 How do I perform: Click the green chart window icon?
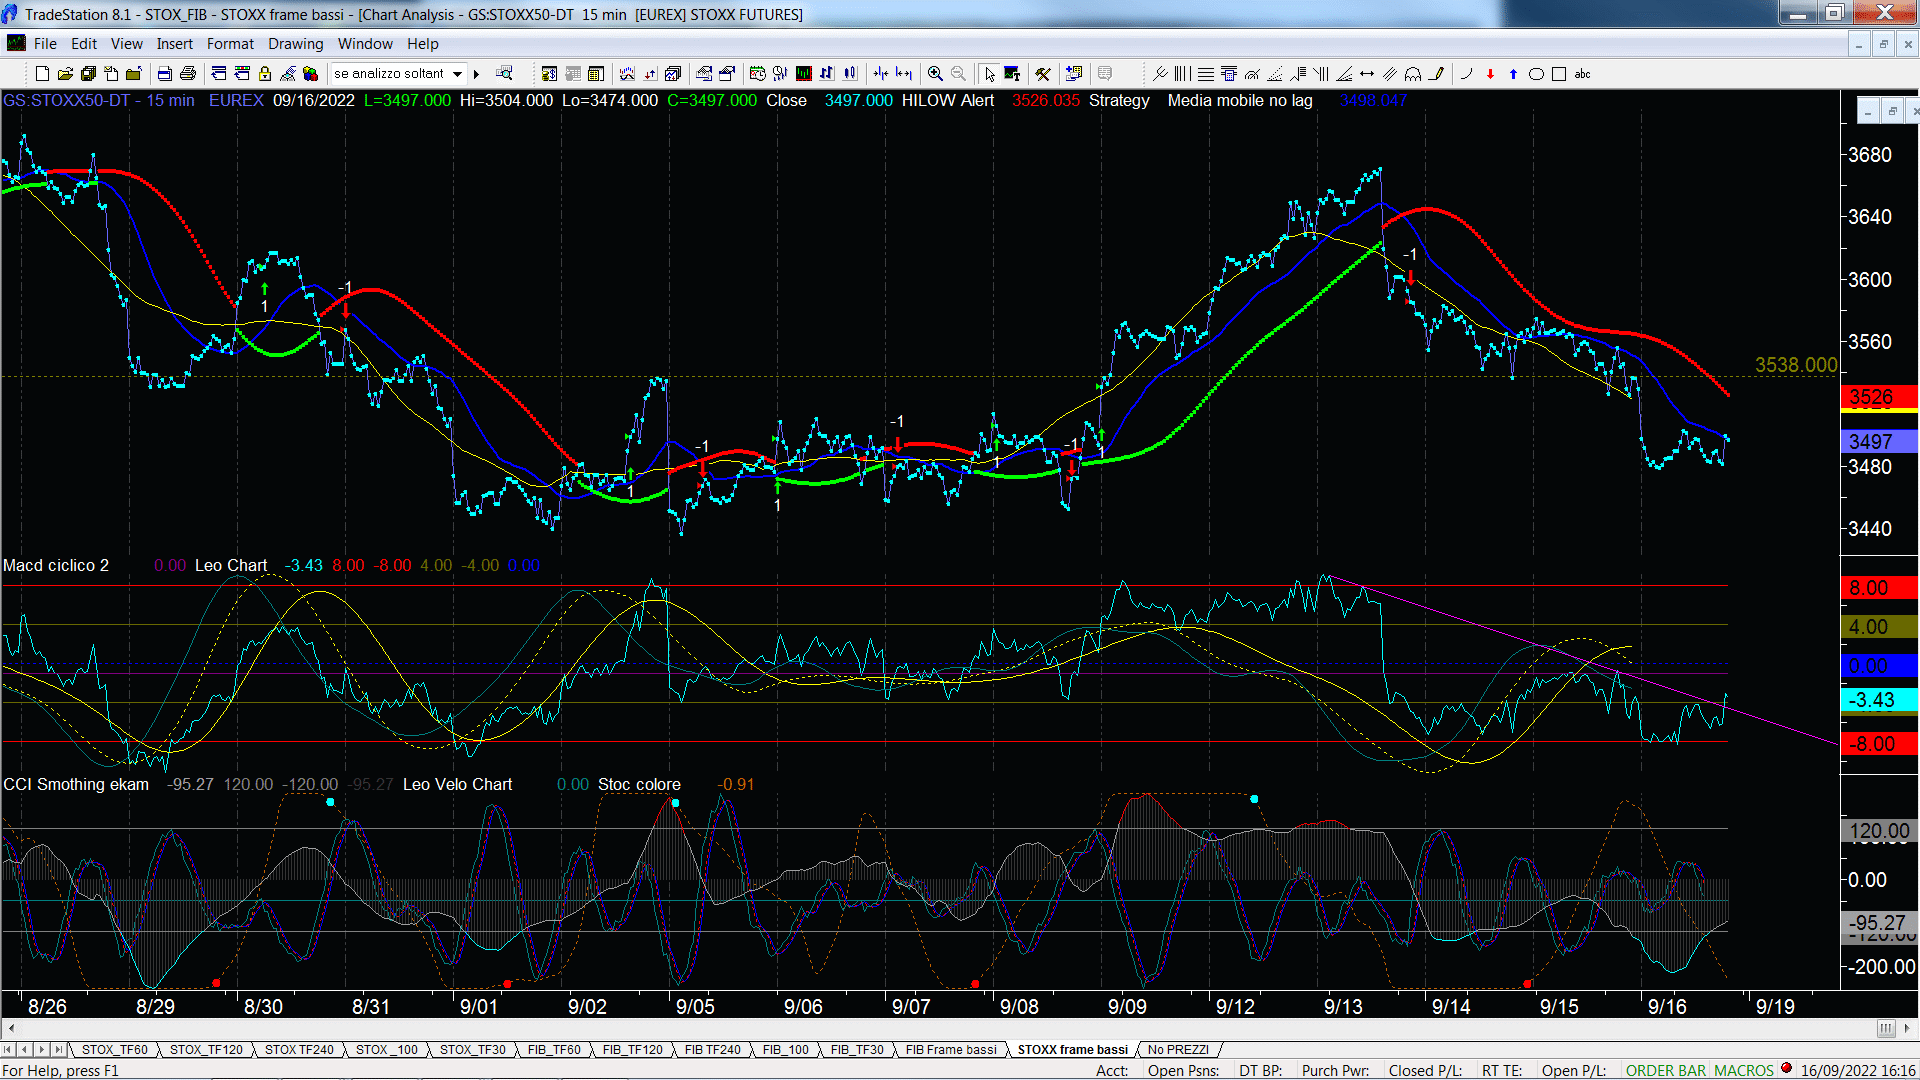pyautogui.click(x=803, y=74)
